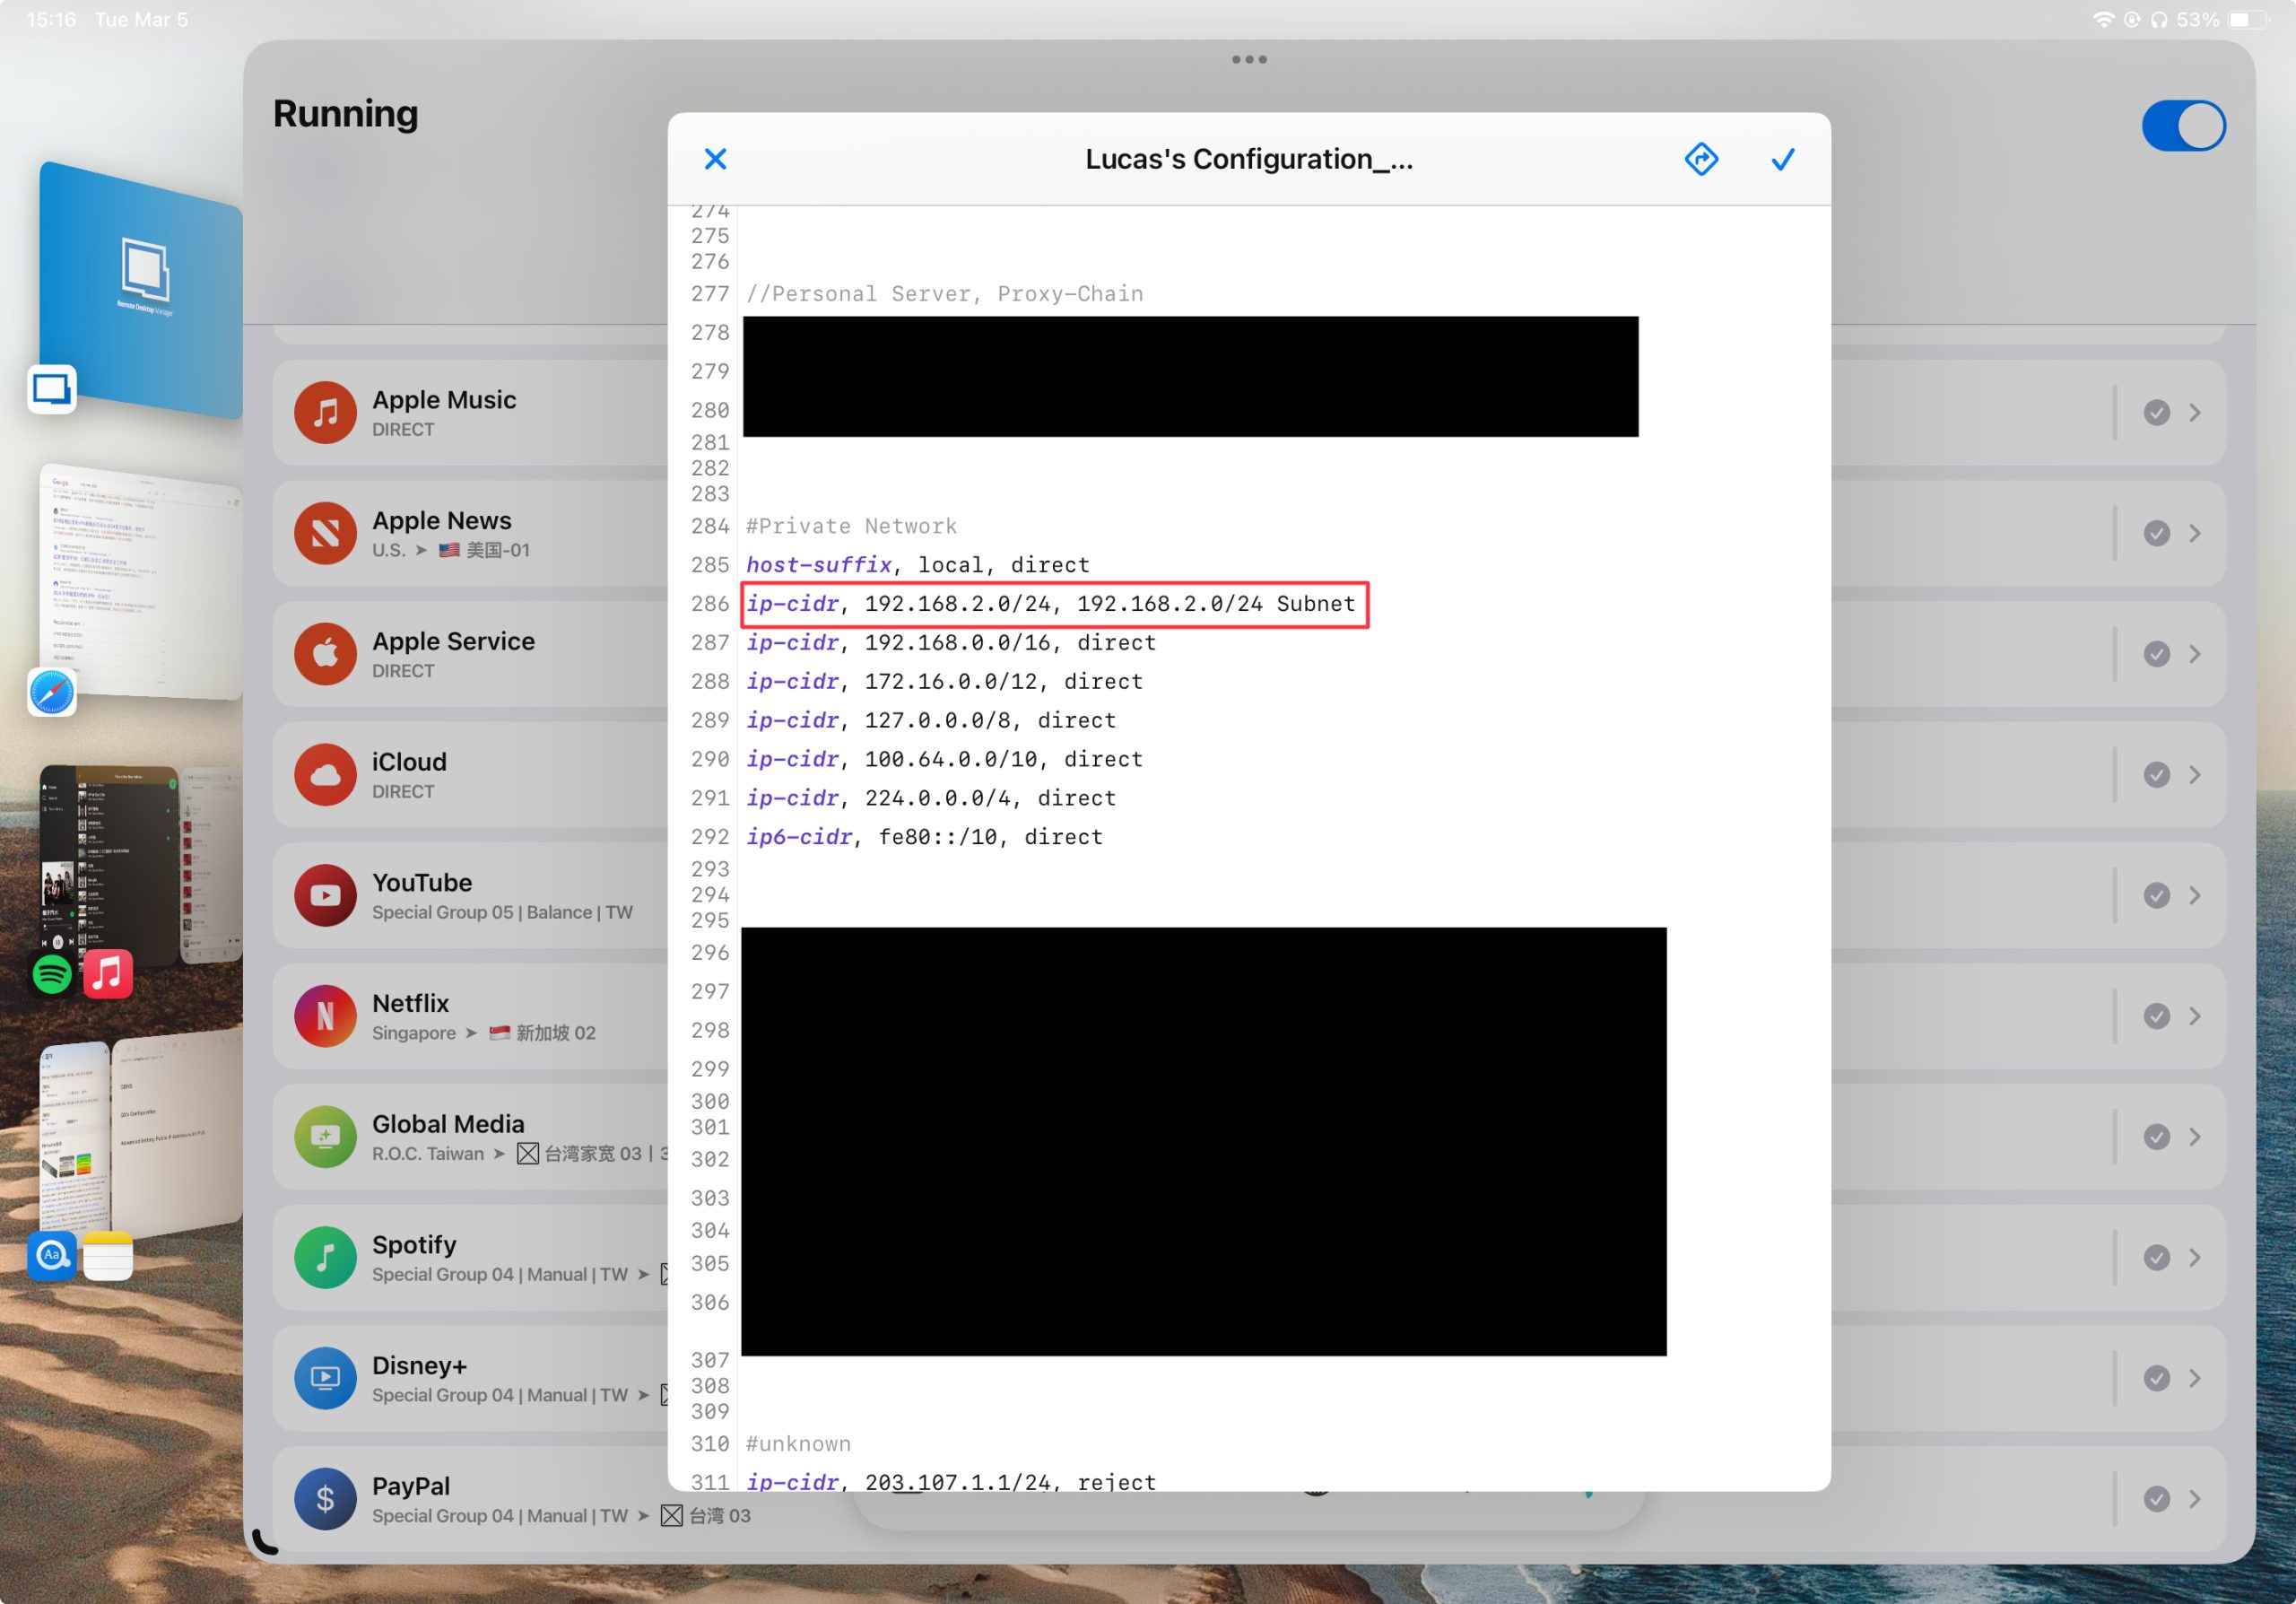Expand the Apple News row chevron
The height and width of the screenshot is (1604, 2296).
(2194, 533)
